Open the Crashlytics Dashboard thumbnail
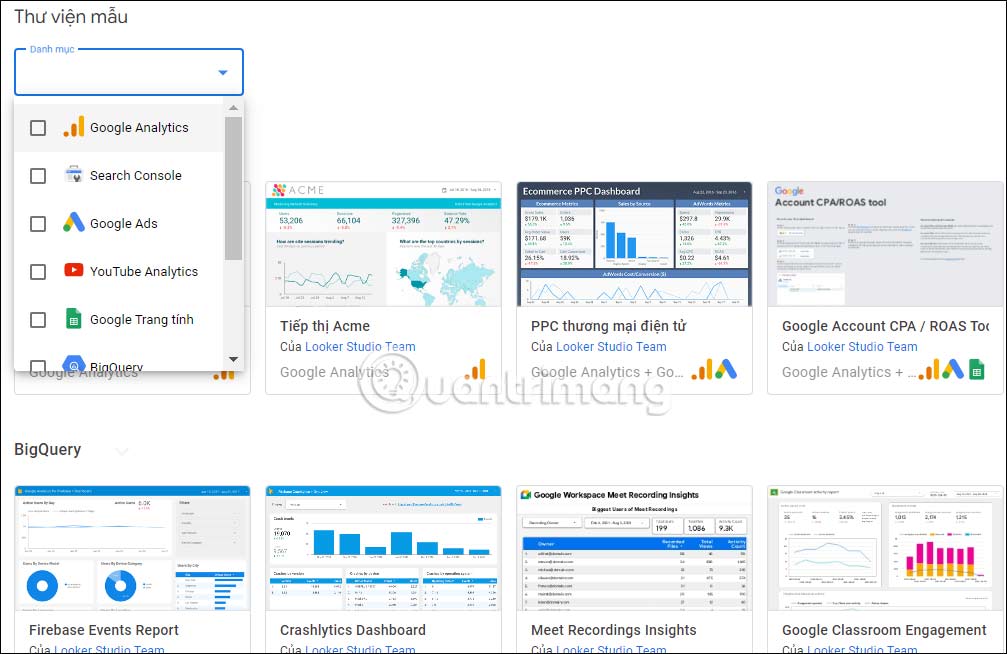 (383, 548)
